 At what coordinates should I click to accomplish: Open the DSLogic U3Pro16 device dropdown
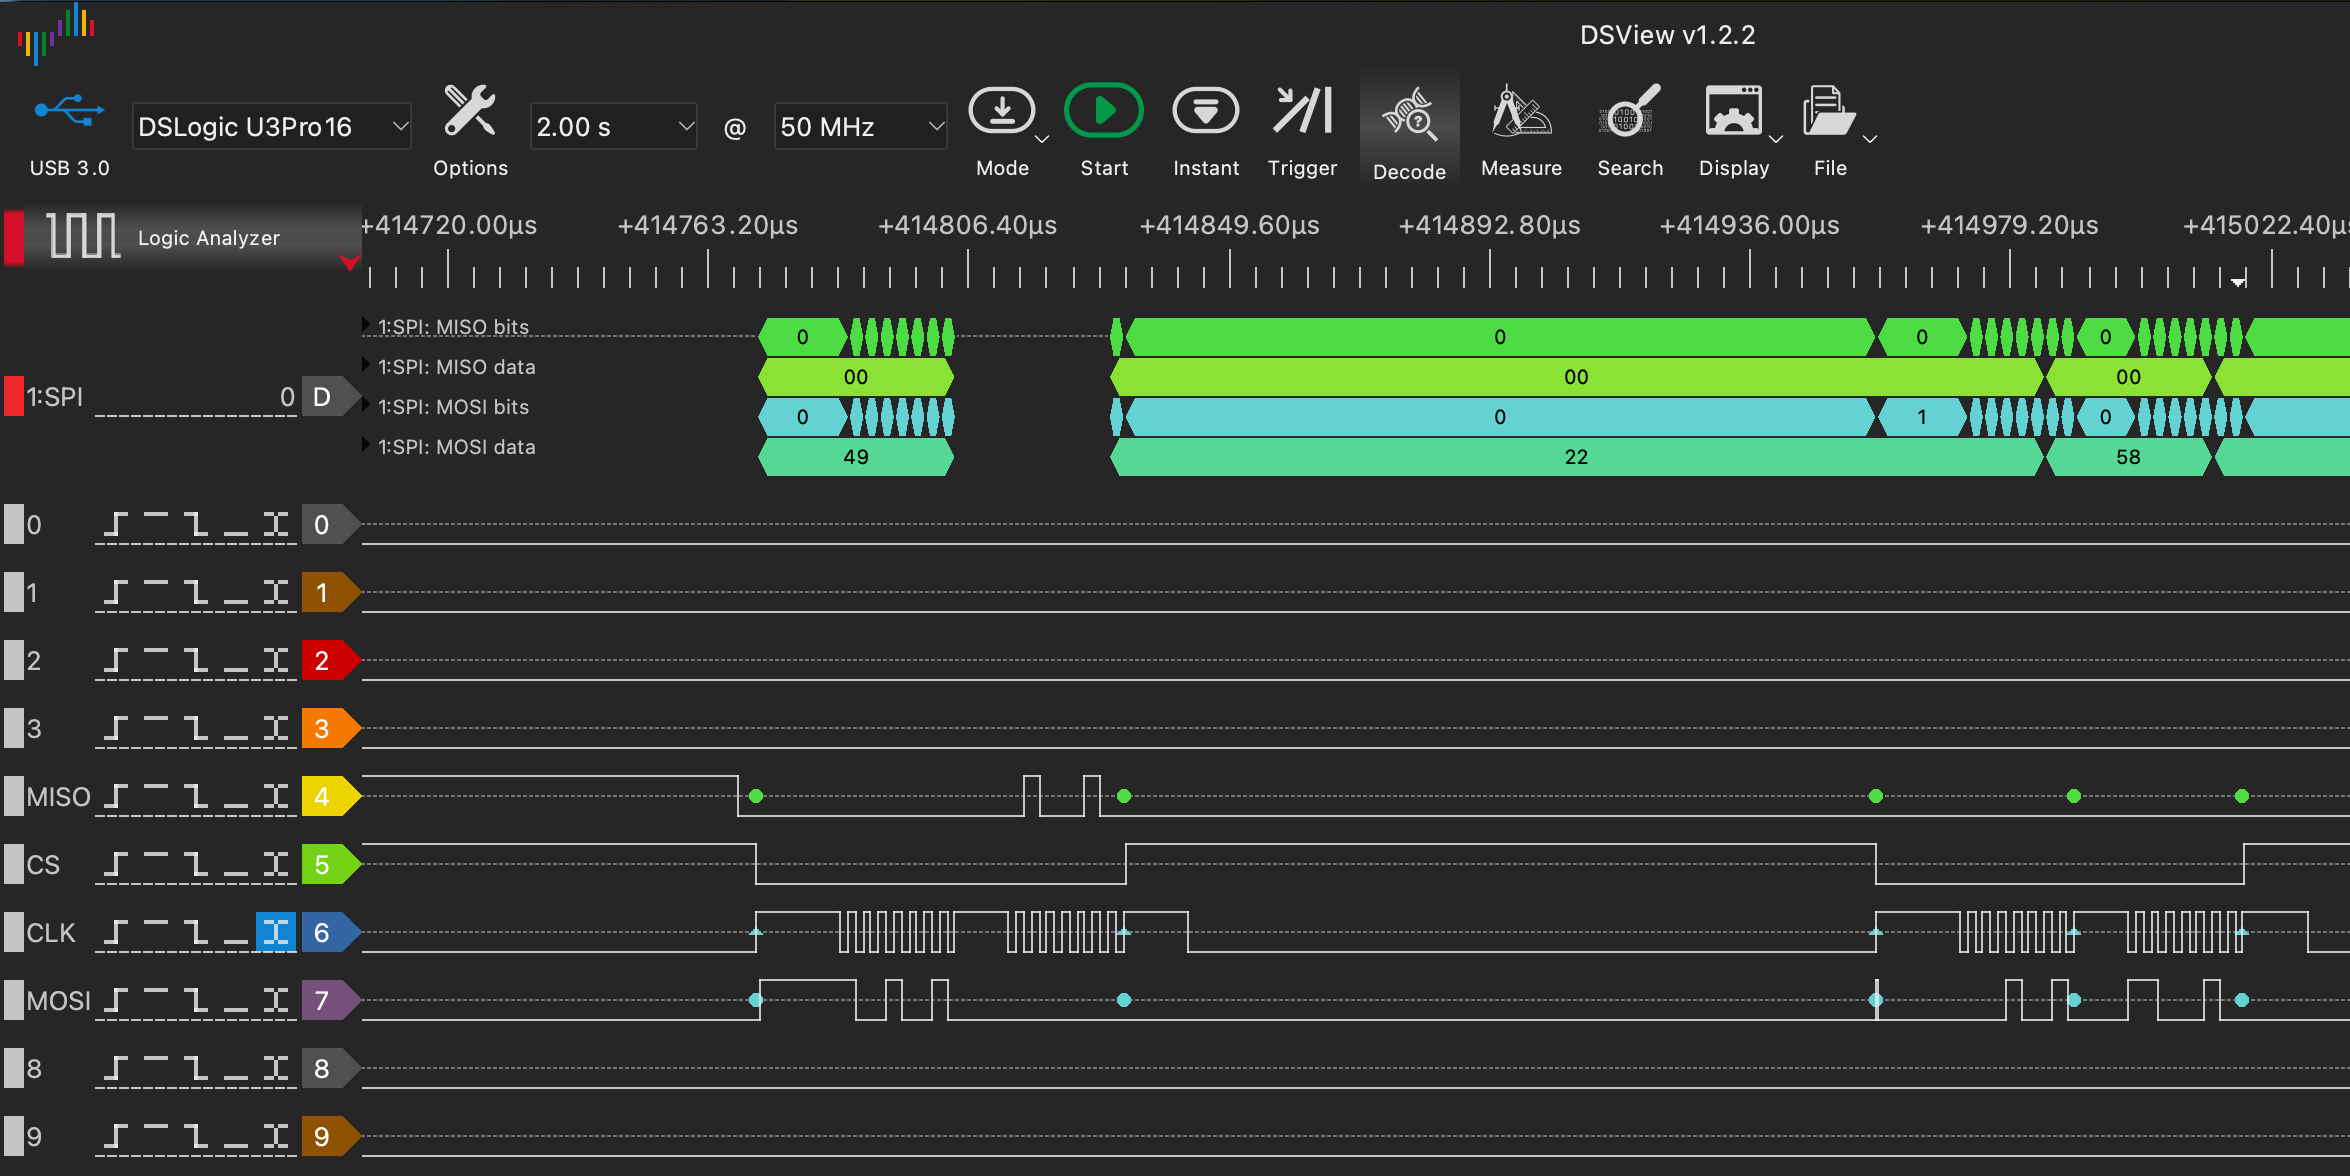pos(271,127)
